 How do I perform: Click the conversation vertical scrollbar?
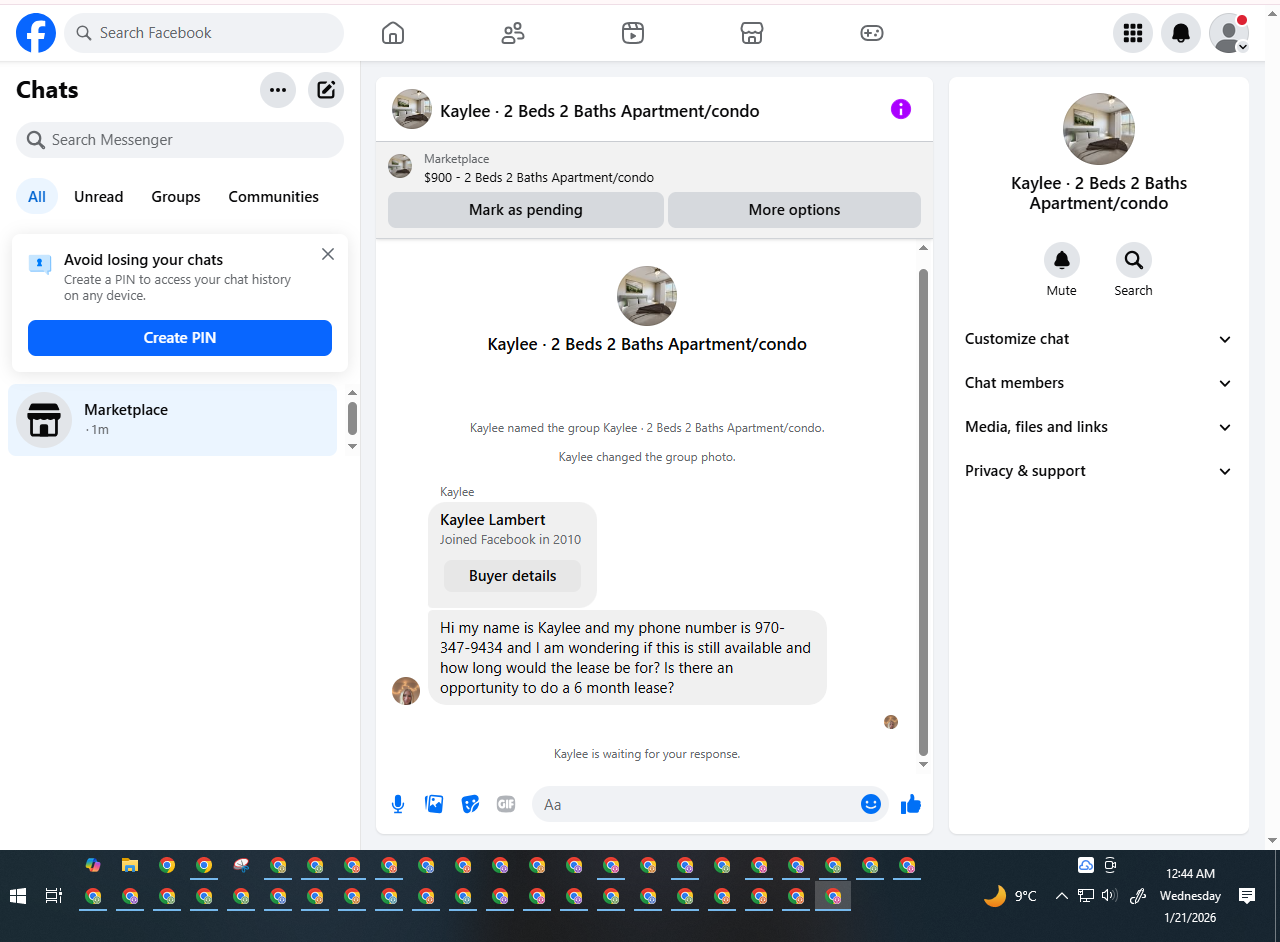924,510
